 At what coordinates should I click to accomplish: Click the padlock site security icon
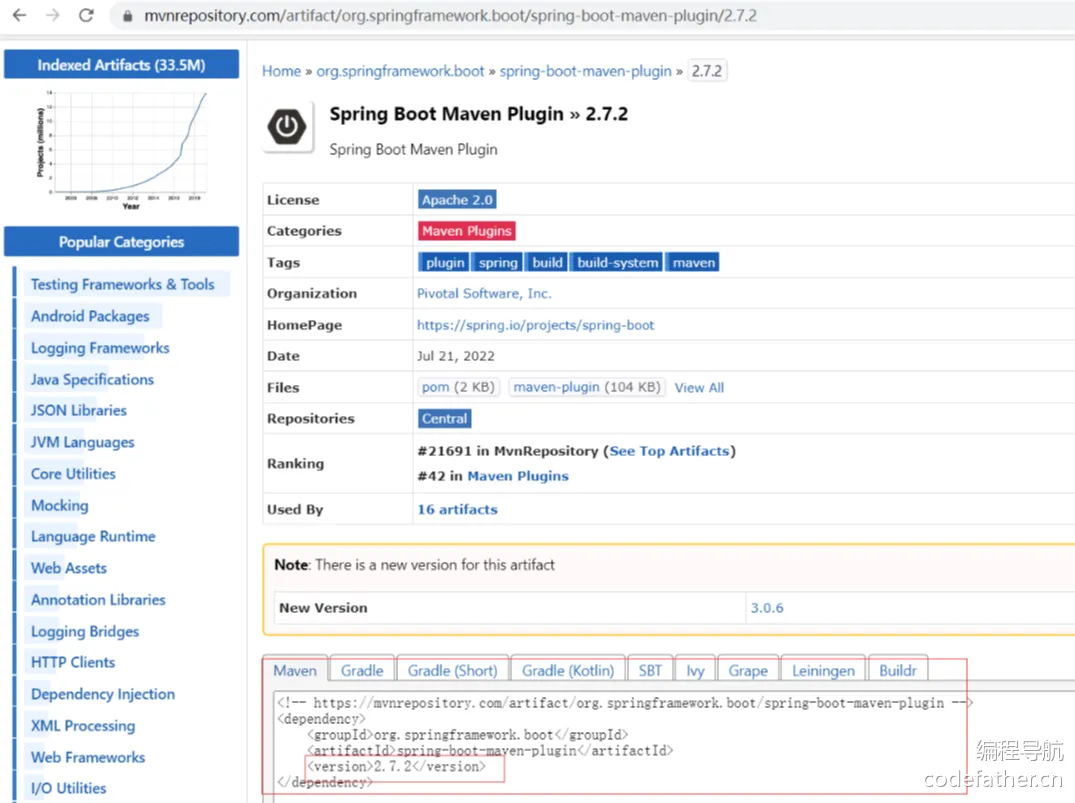127,16
